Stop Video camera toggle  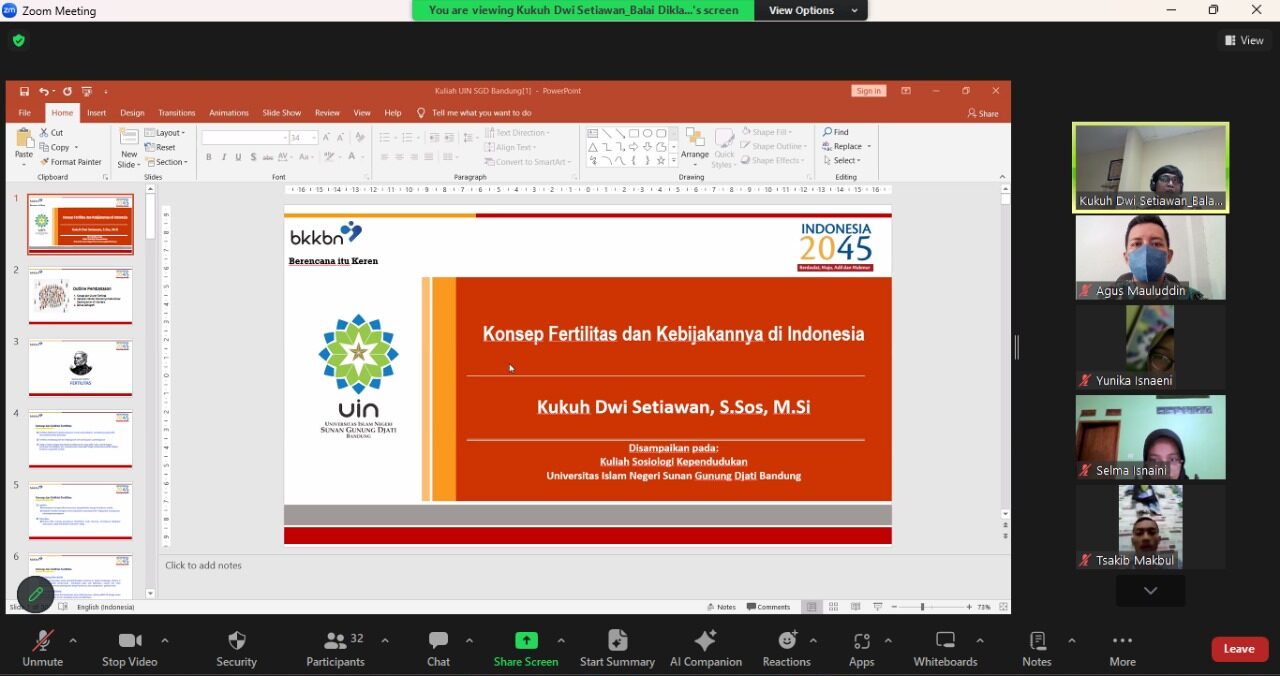129,648
